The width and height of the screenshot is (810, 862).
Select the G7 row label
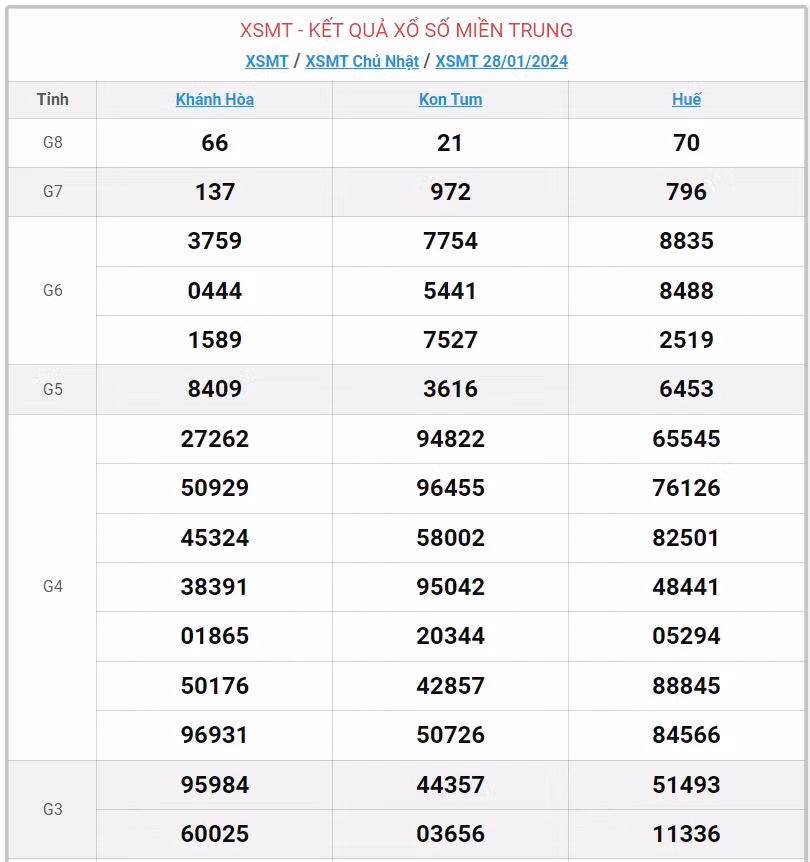[53, 192]
